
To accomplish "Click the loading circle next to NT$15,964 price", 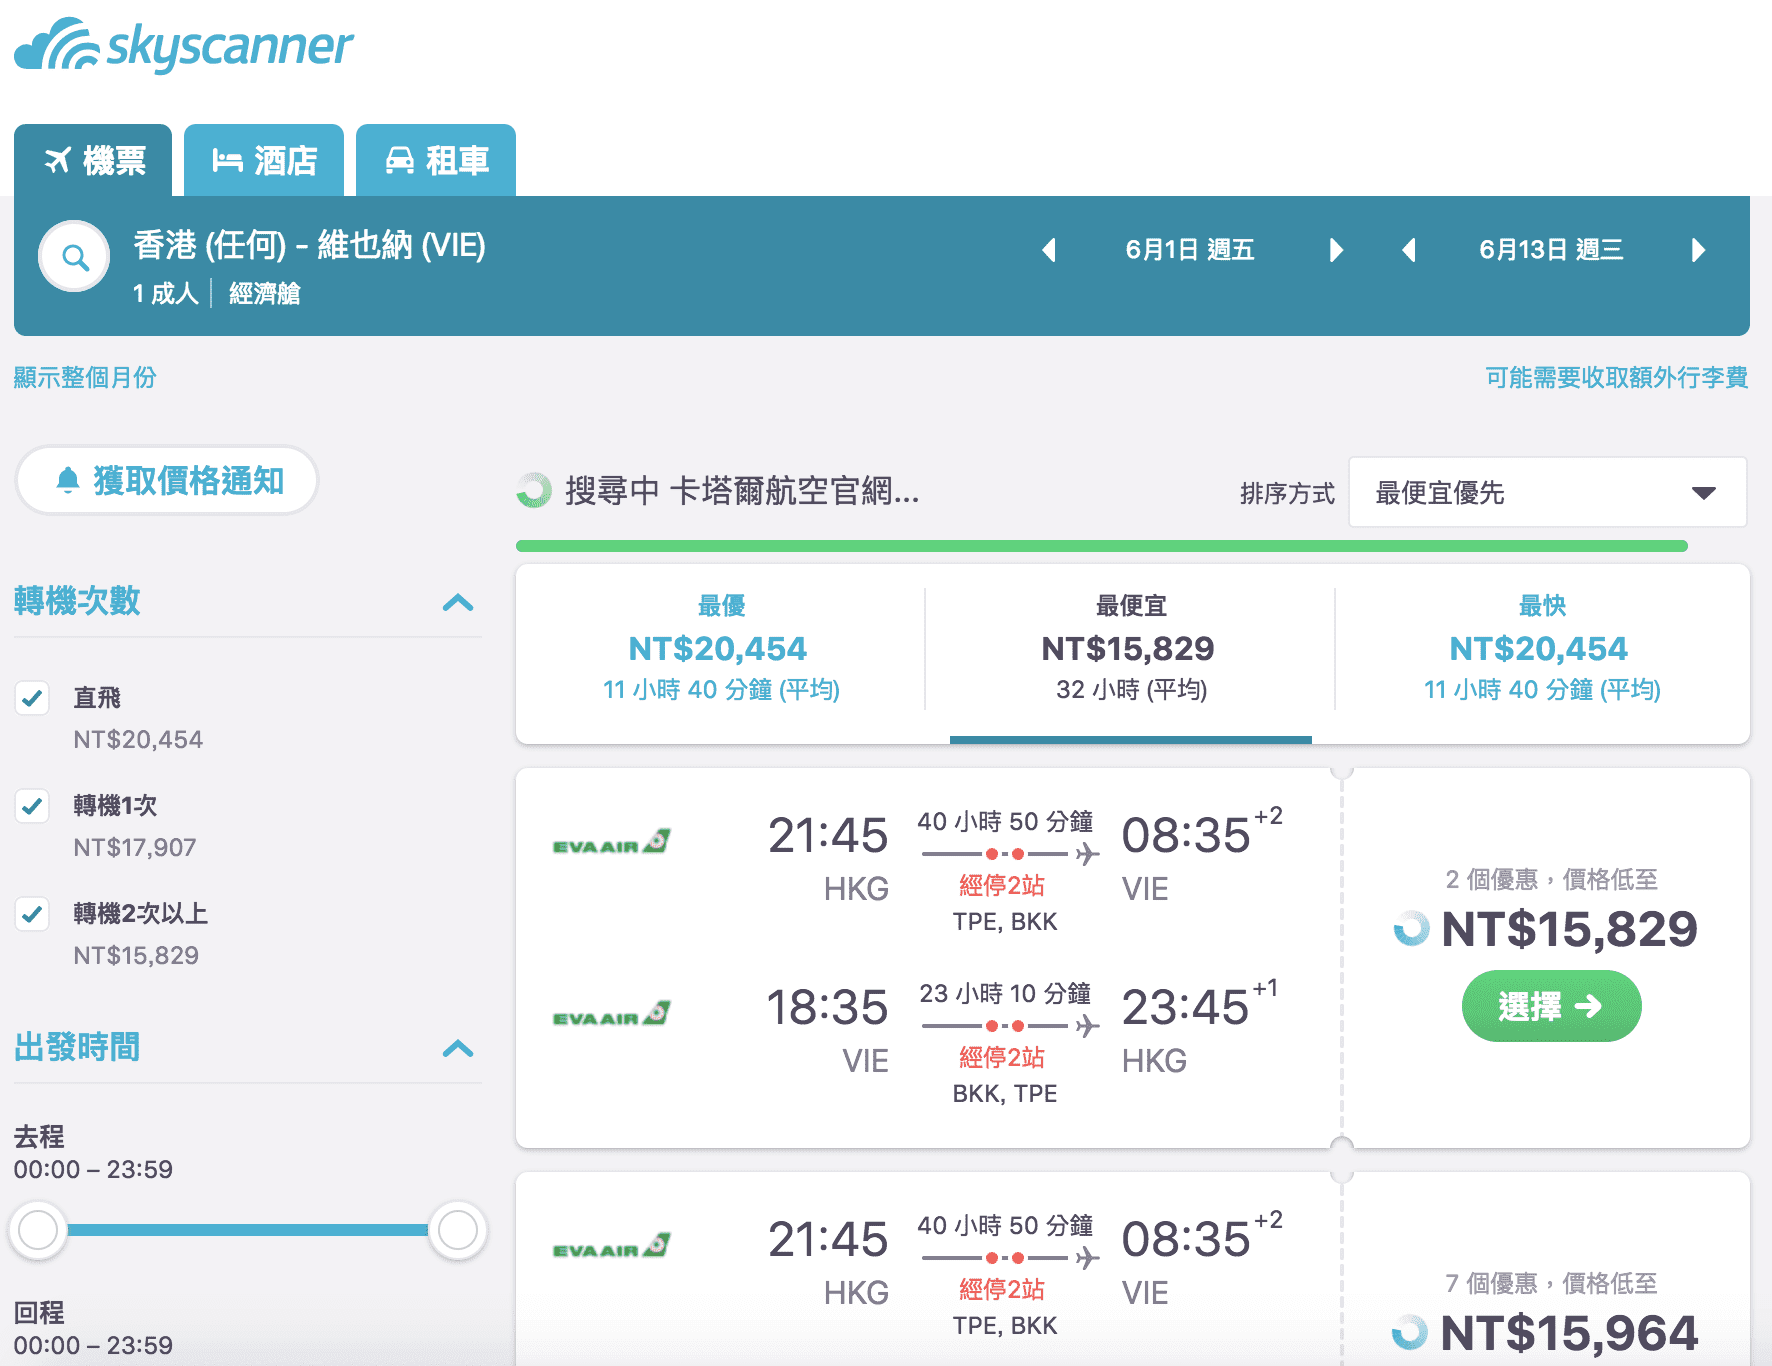I will pos(1410,1332).
